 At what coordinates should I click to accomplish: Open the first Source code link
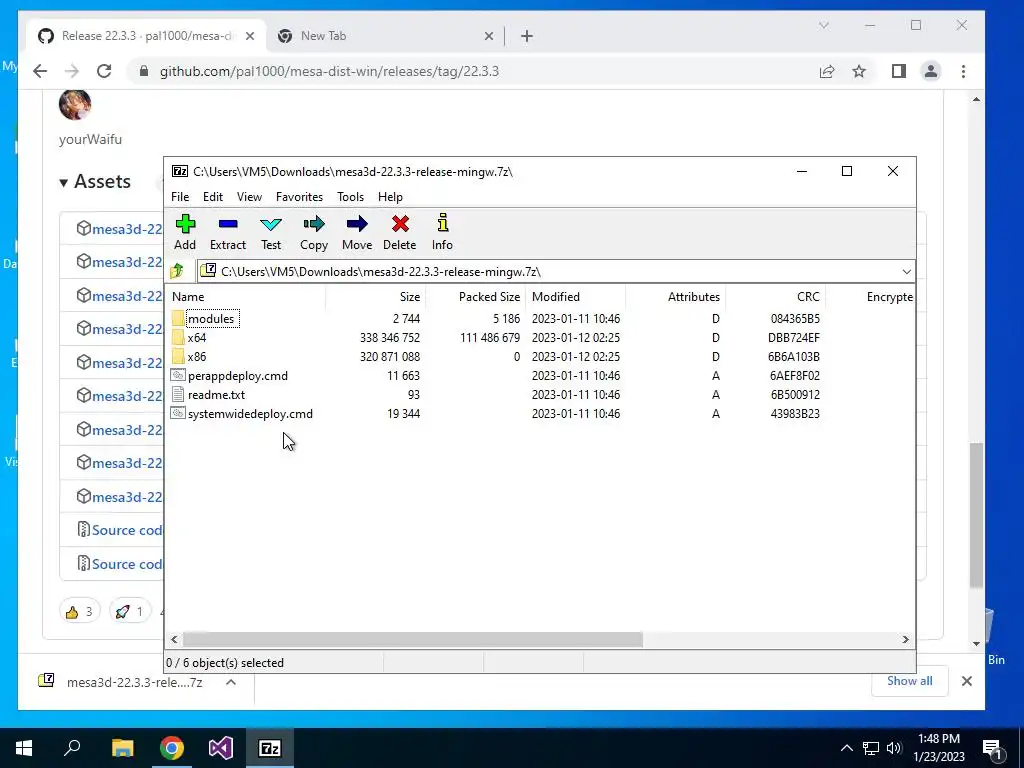[127, 530]
